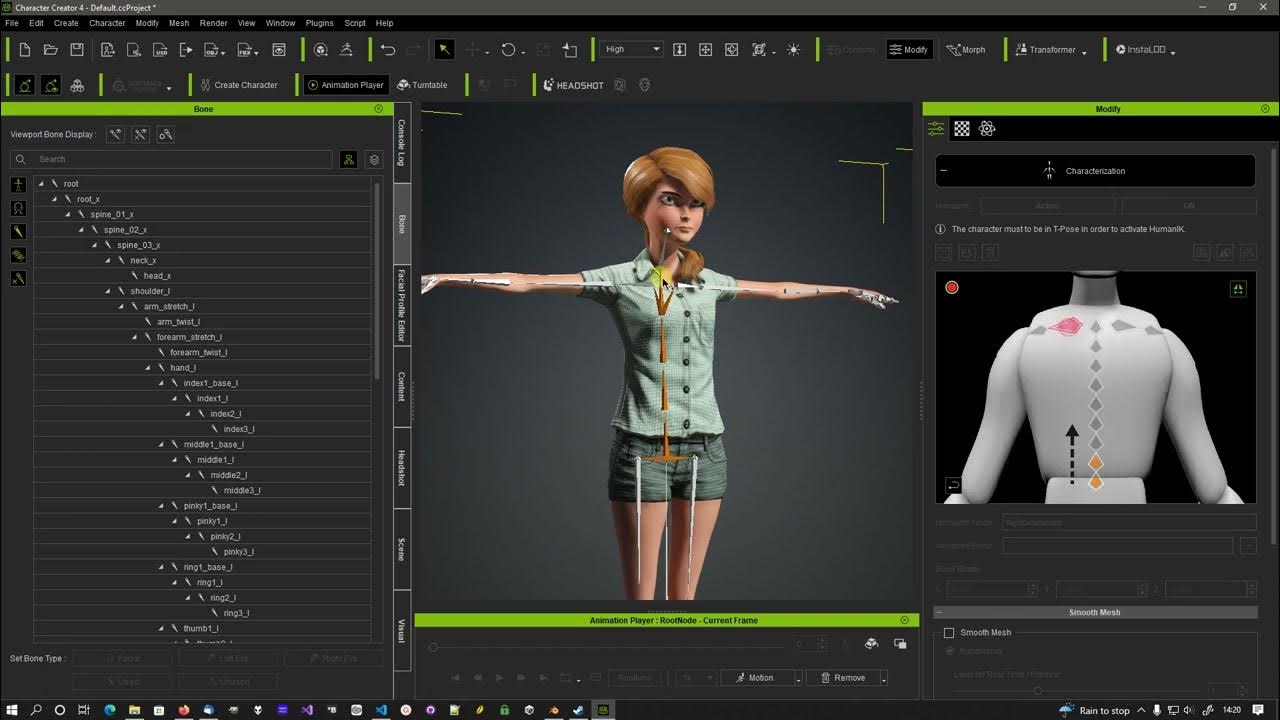
Task: Select the head_x bone
Action: (x=157, y=275)
